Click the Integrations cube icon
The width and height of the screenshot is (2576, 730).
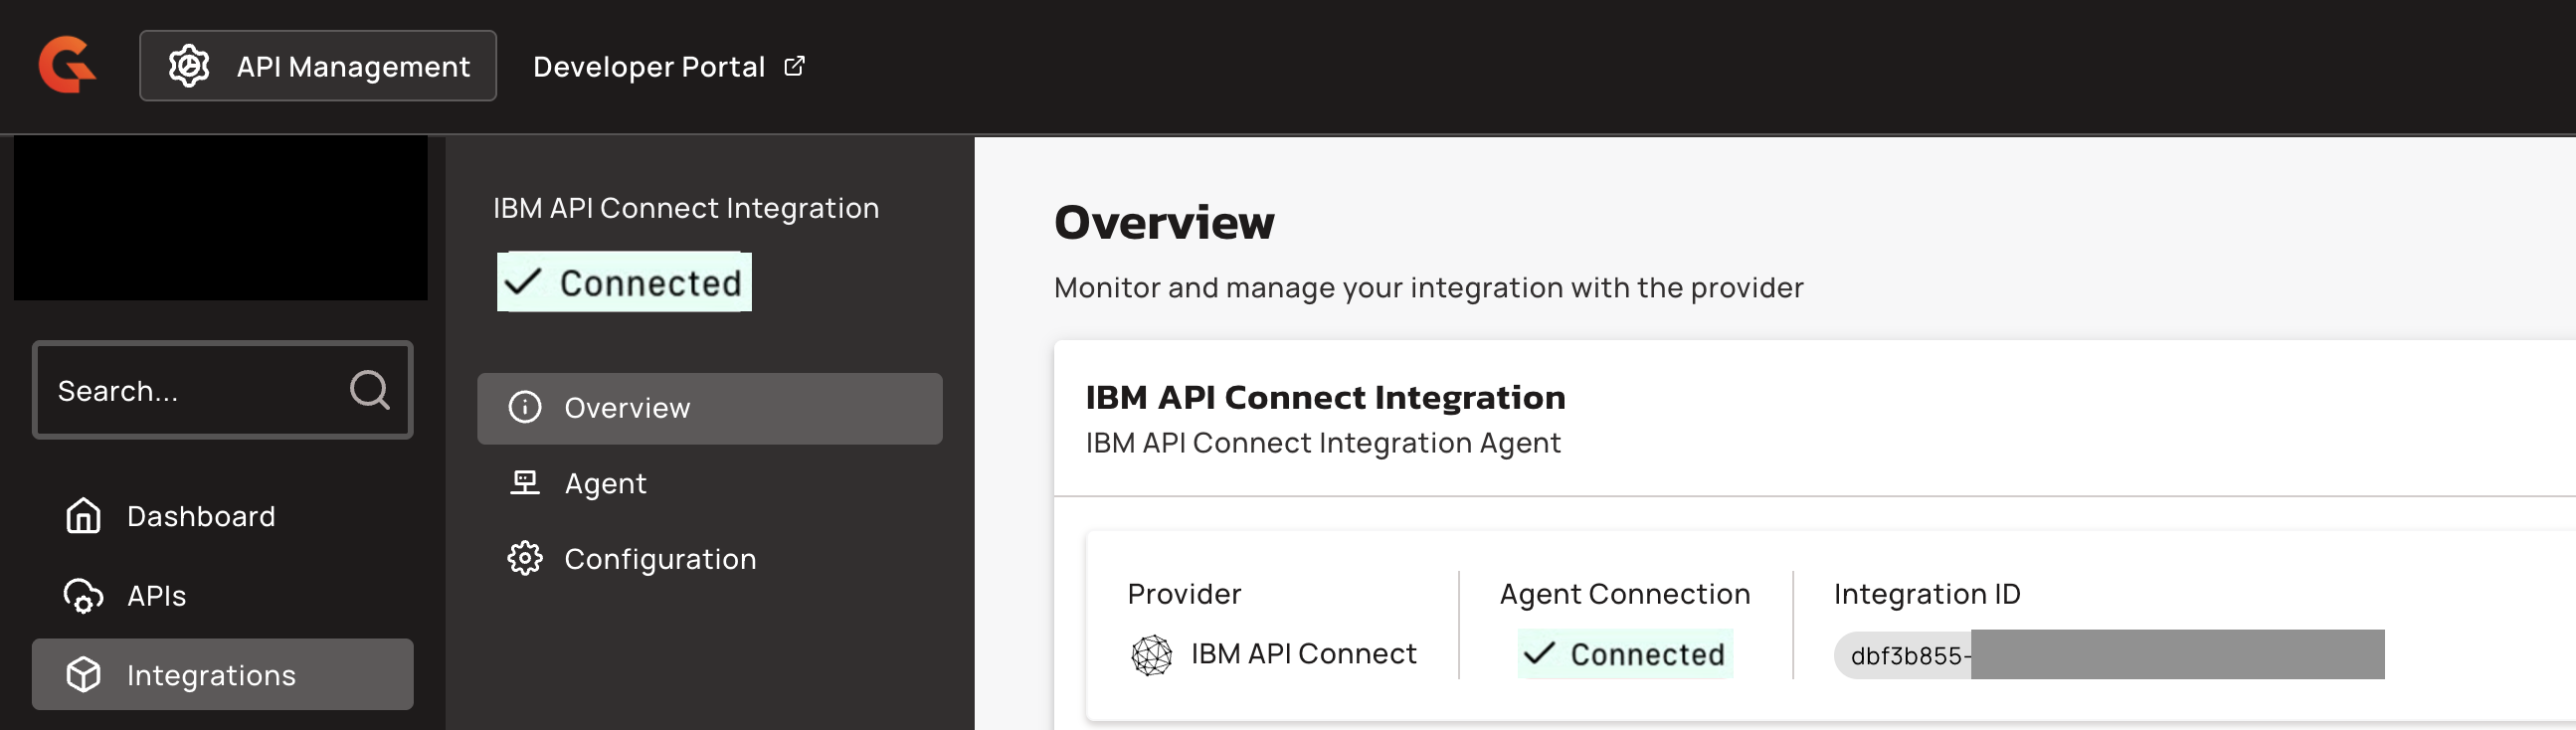[x=83, y=675]
